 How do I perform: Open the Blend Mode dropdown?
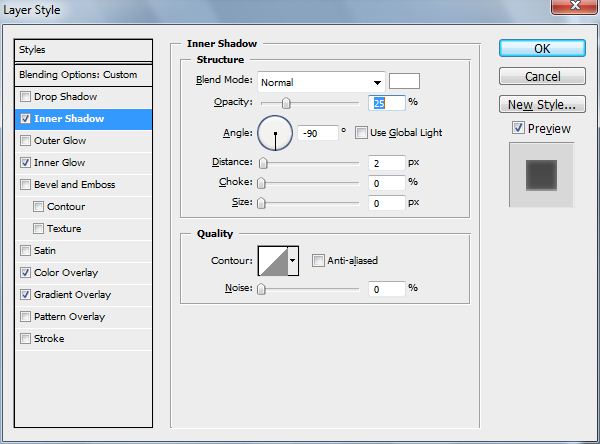pos(321,82)
